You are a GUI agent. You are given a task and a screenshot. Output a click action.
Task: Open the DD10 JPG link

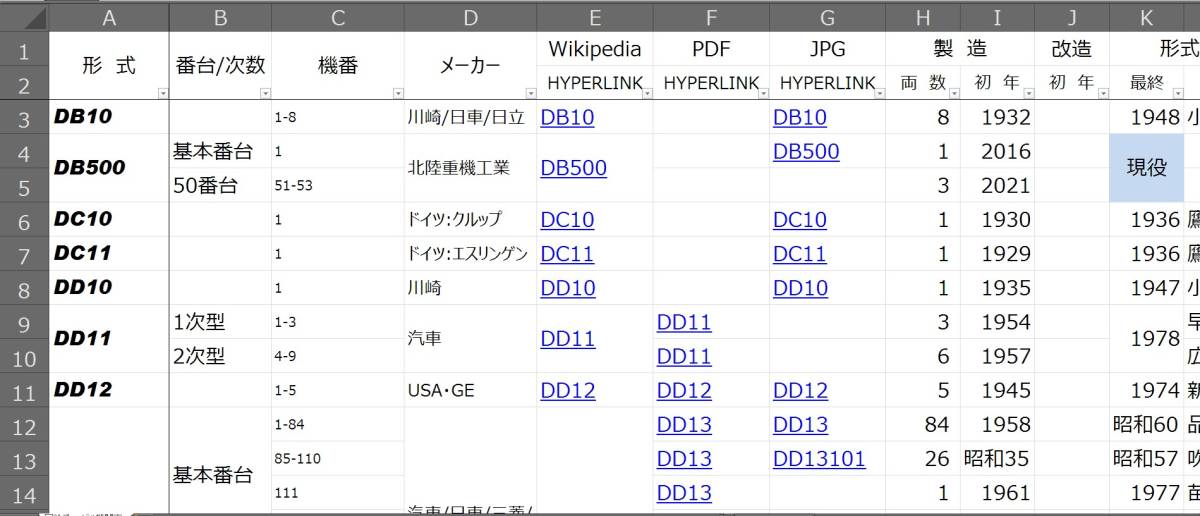click(800, 288)
